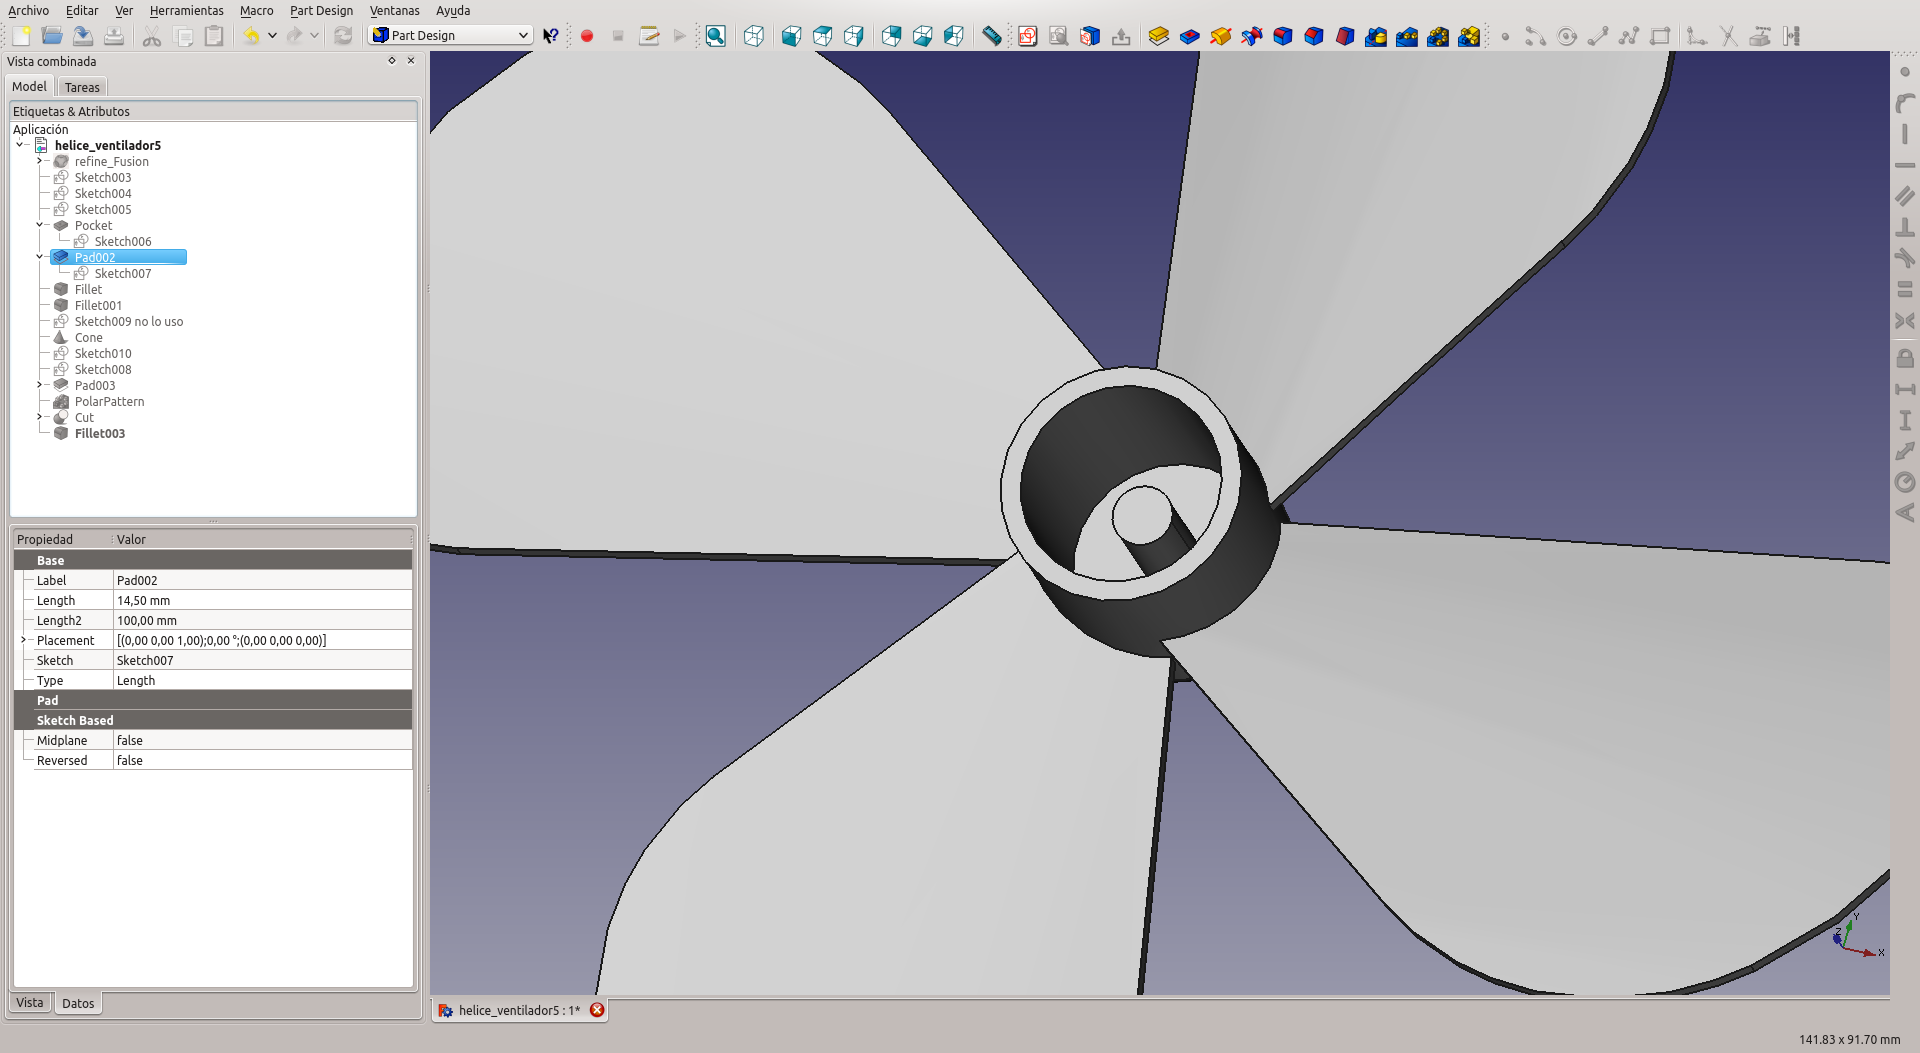
Task: Select the Measure distance ruler icon
Action: [x=991, y=36]
